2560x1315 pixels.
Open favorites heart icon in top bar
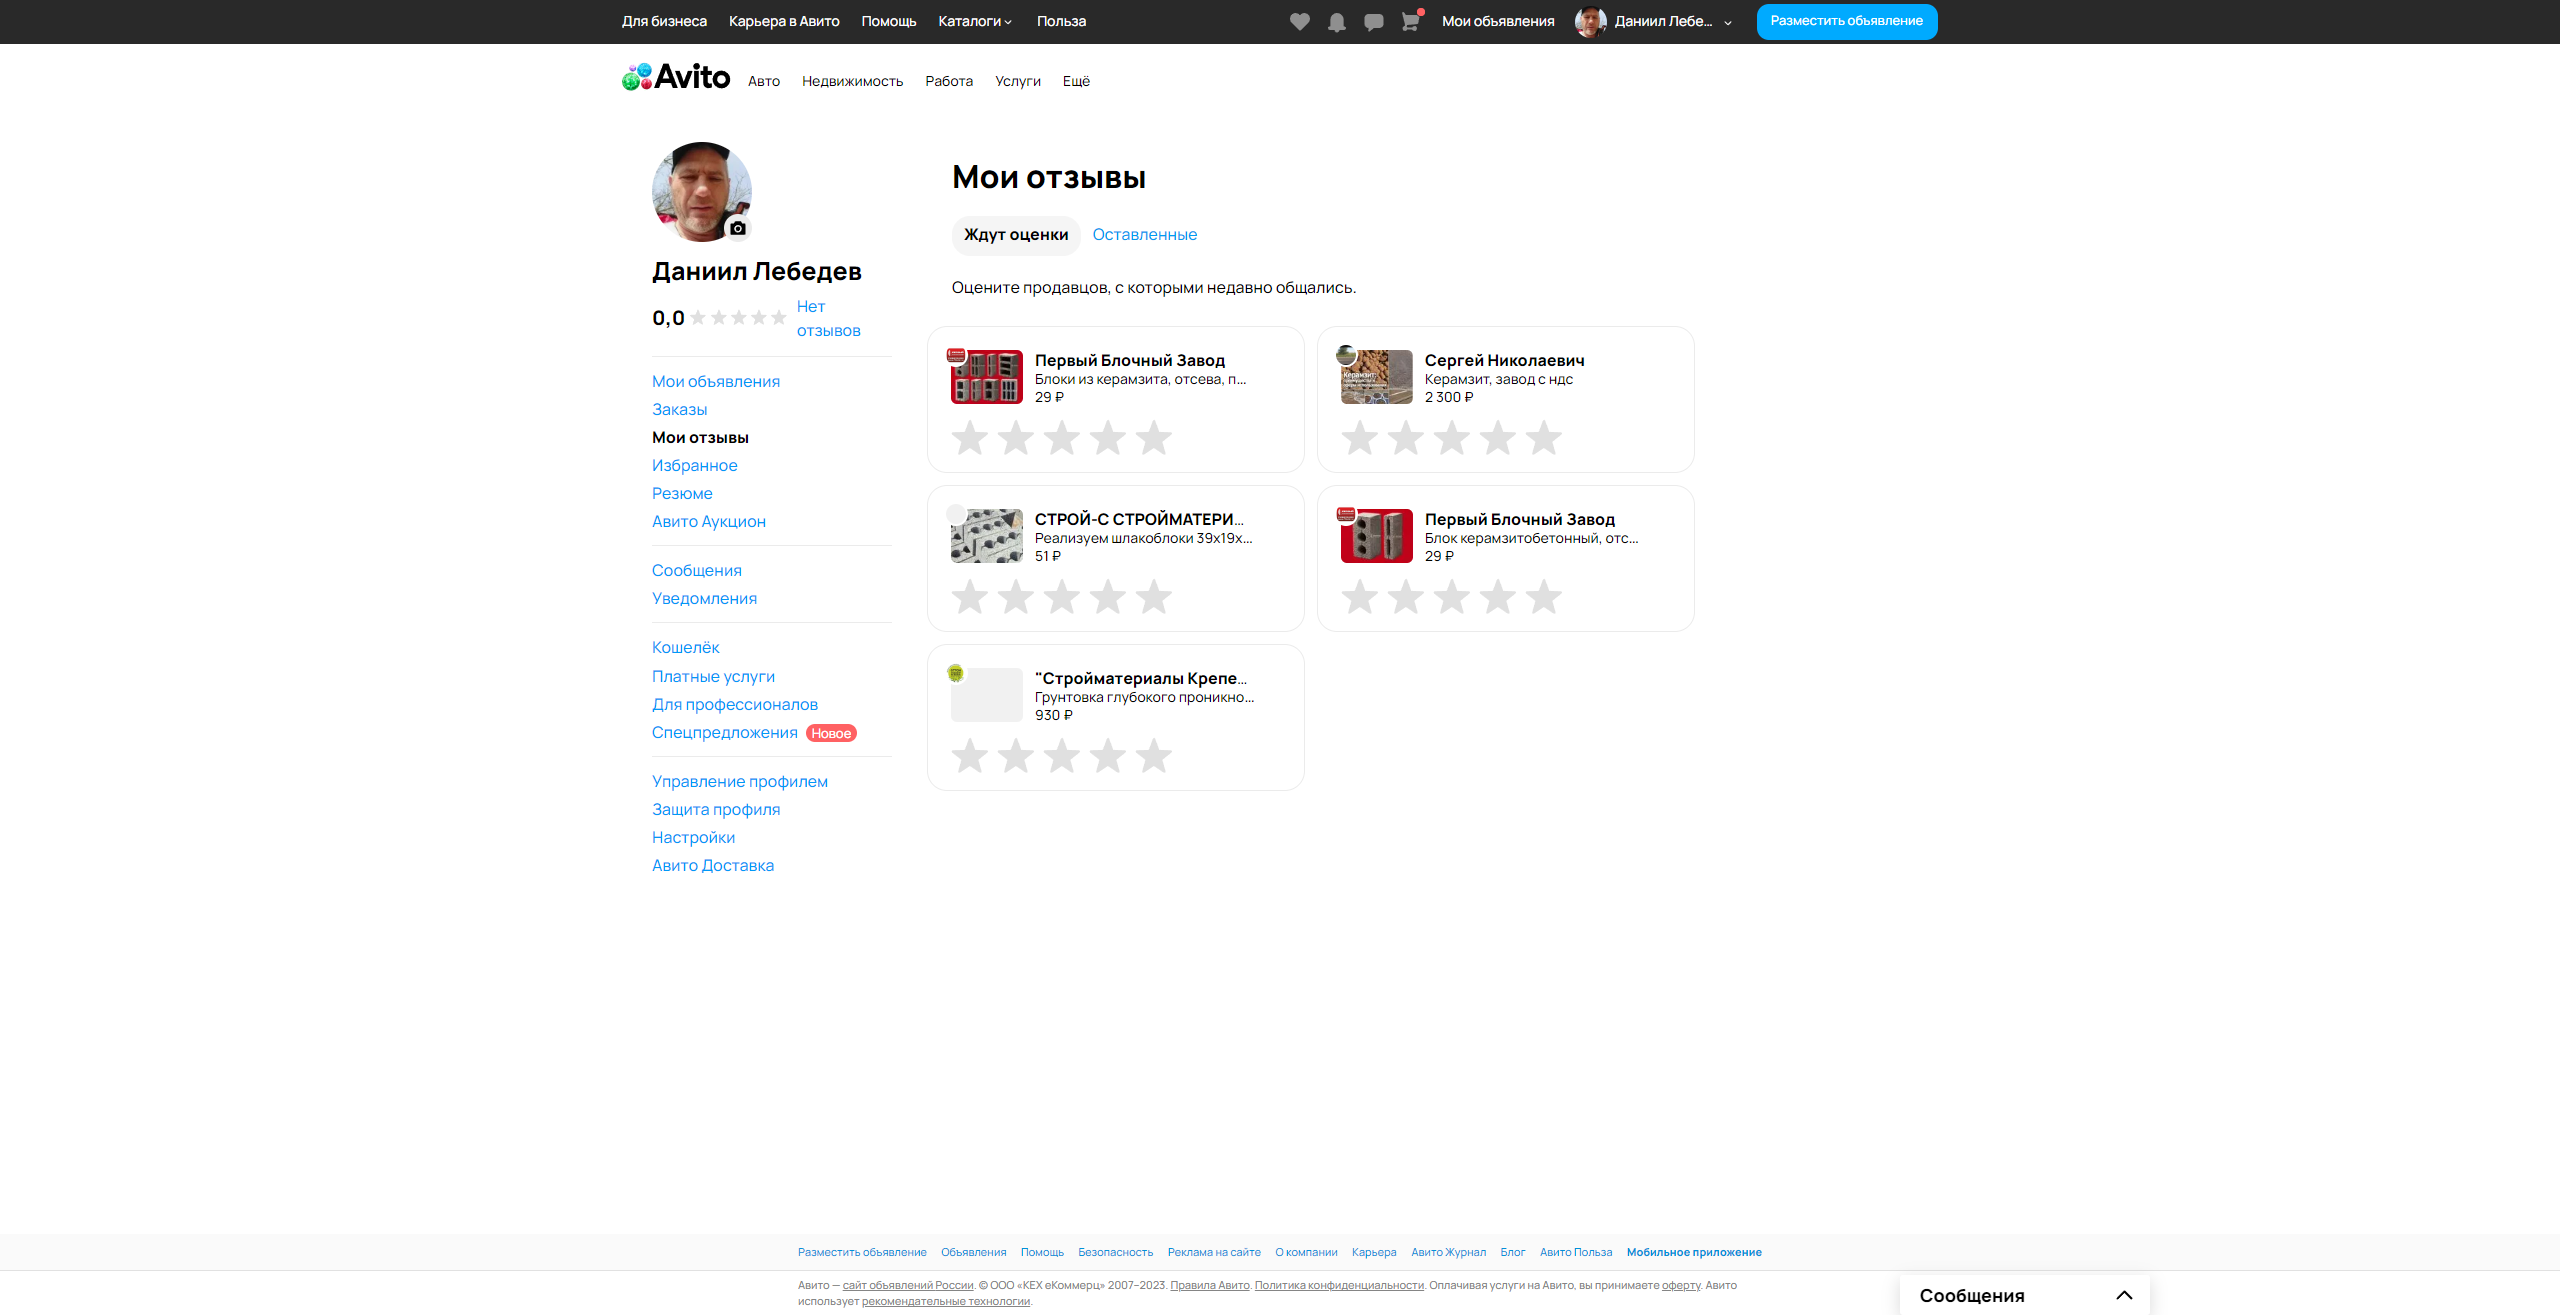[x=1299, y=21]
